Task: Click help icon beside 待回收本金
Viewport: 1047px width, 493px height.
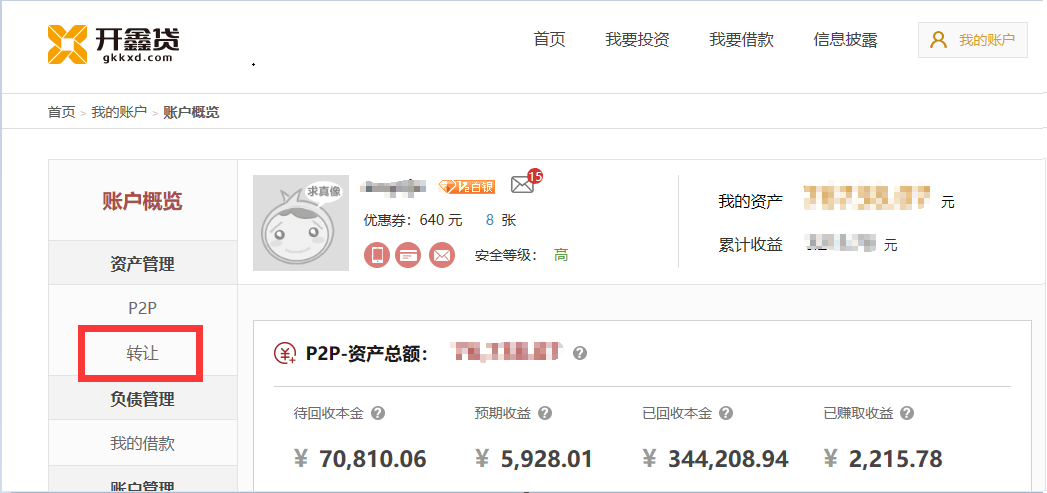Action: tap(379, 413)
